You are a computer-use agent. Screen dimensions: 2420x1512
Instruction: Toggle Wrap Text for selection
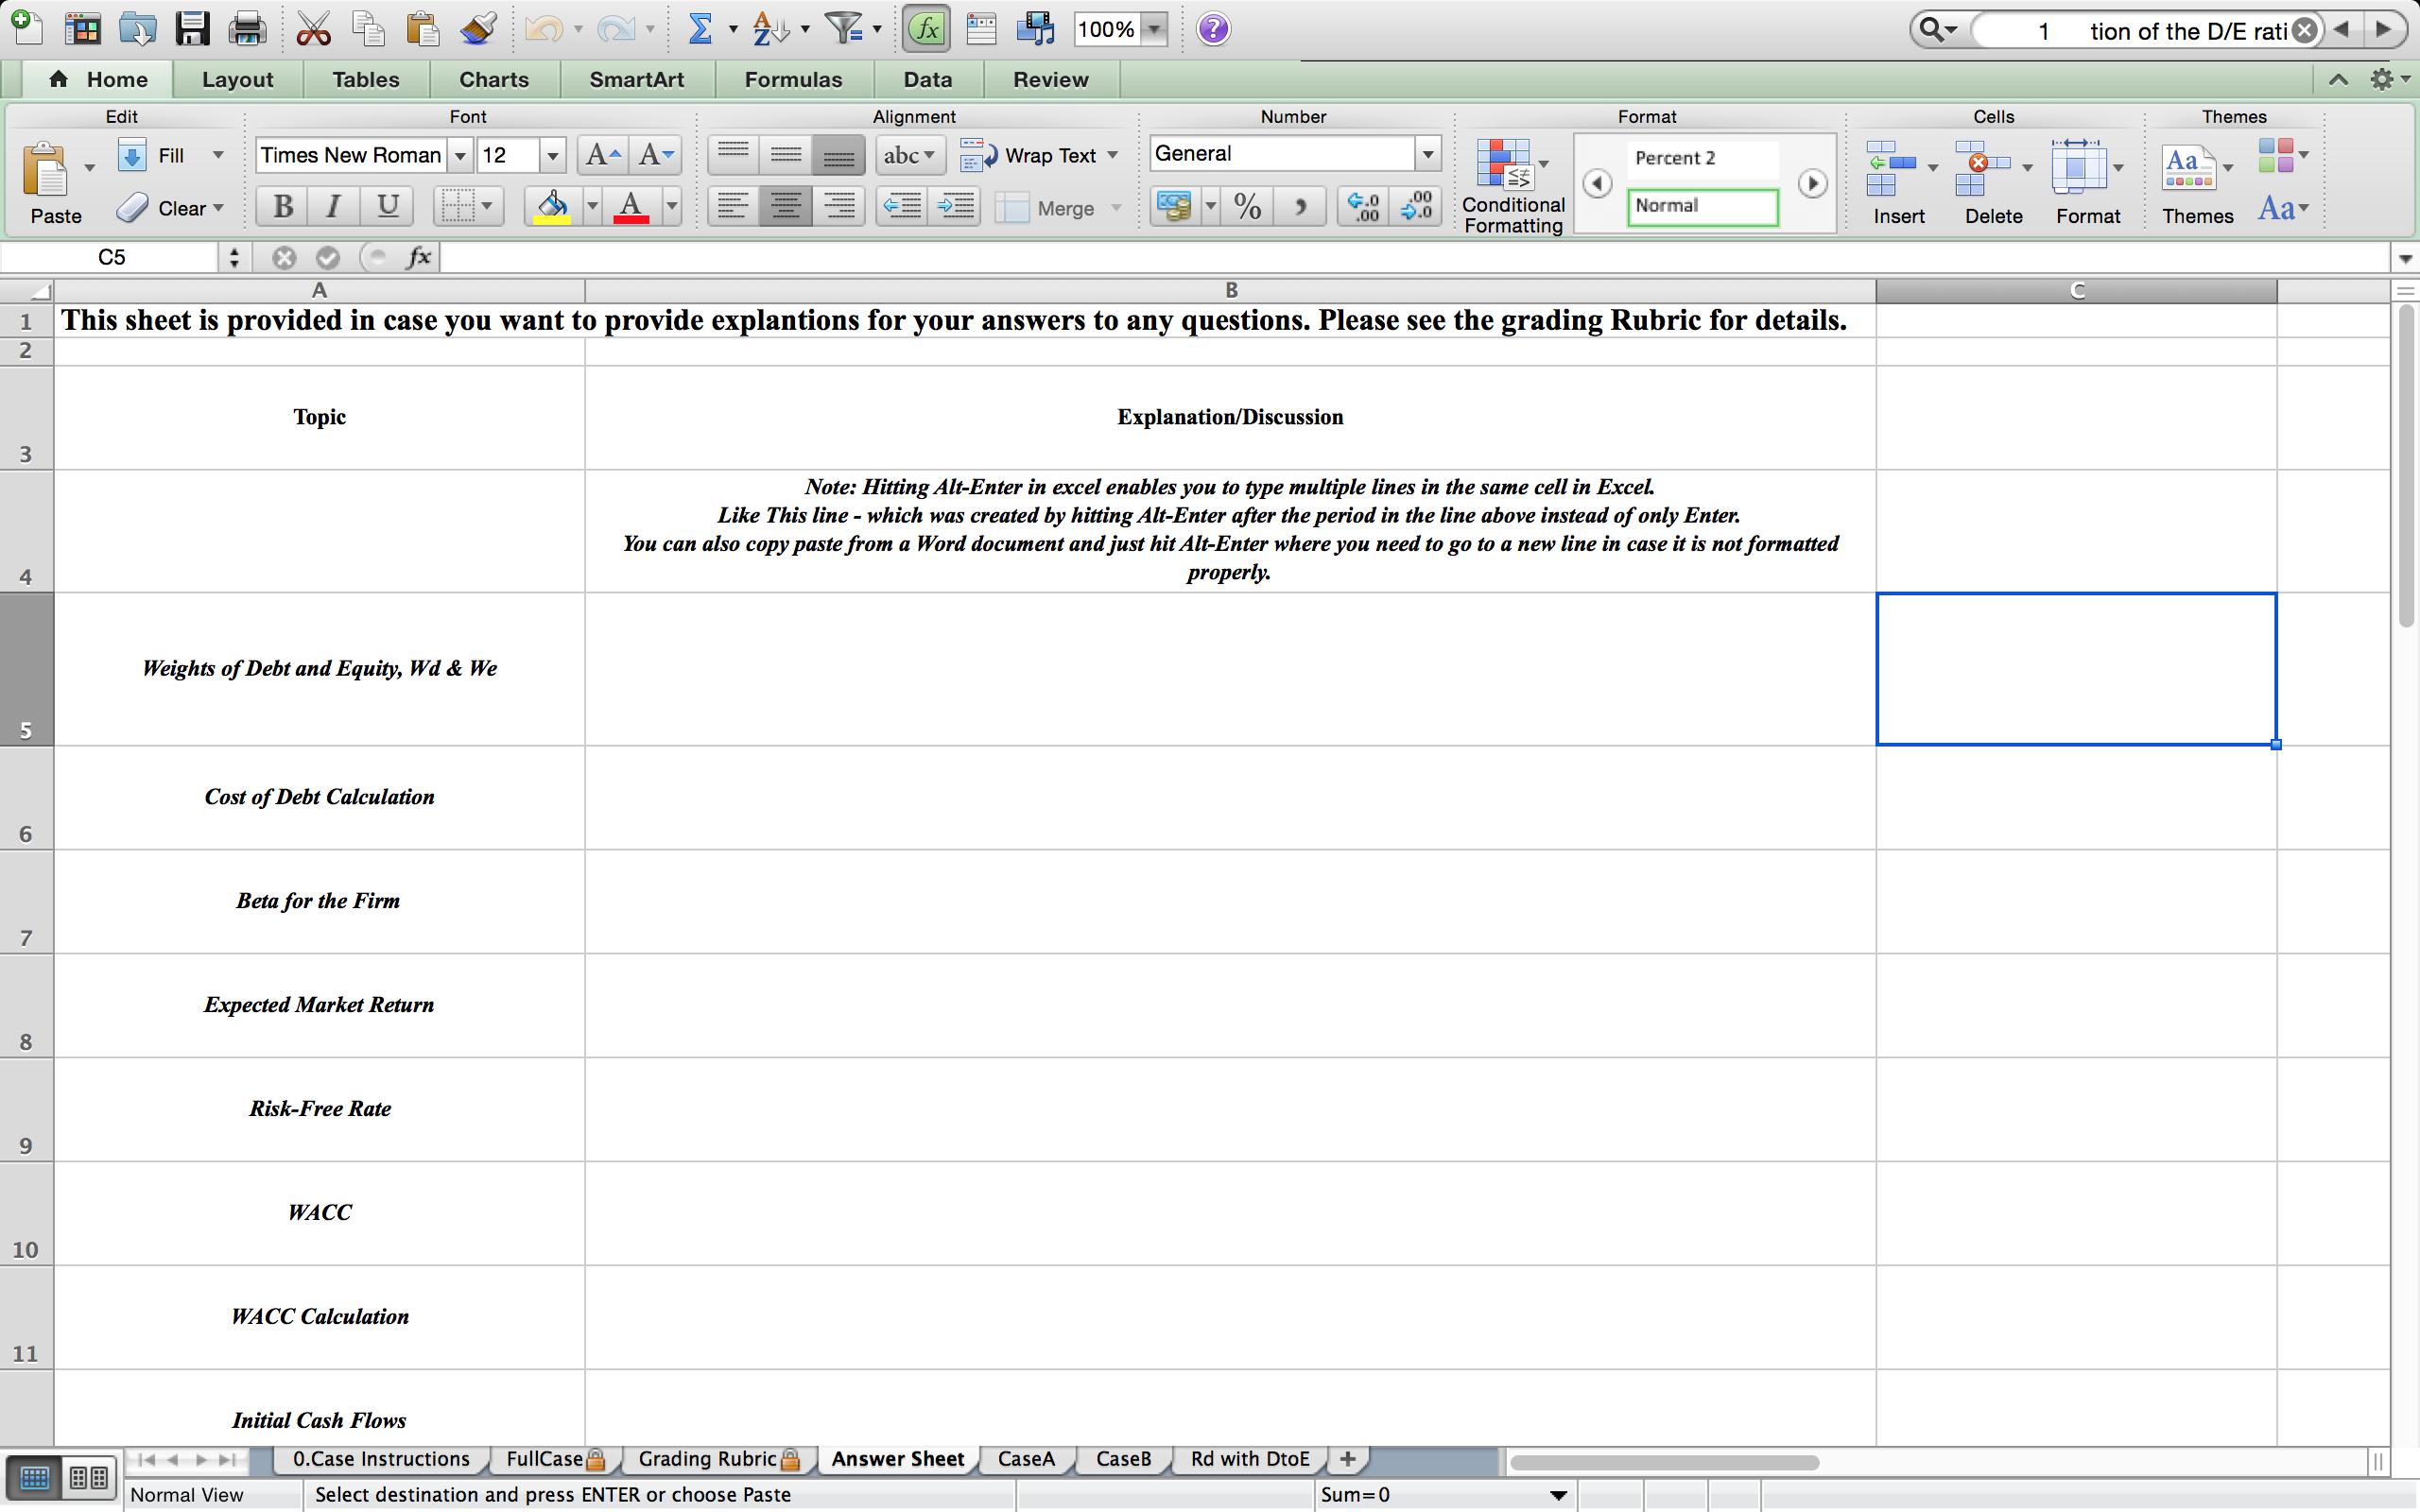pyautogui.click(x=1040, y=155)
